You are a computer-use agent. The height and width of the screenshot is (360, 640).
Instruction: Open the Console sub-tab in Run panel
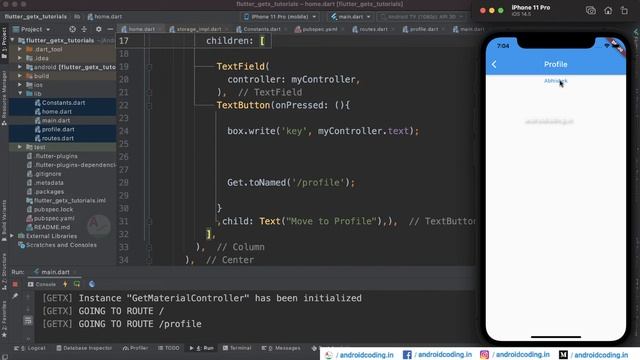42,284
